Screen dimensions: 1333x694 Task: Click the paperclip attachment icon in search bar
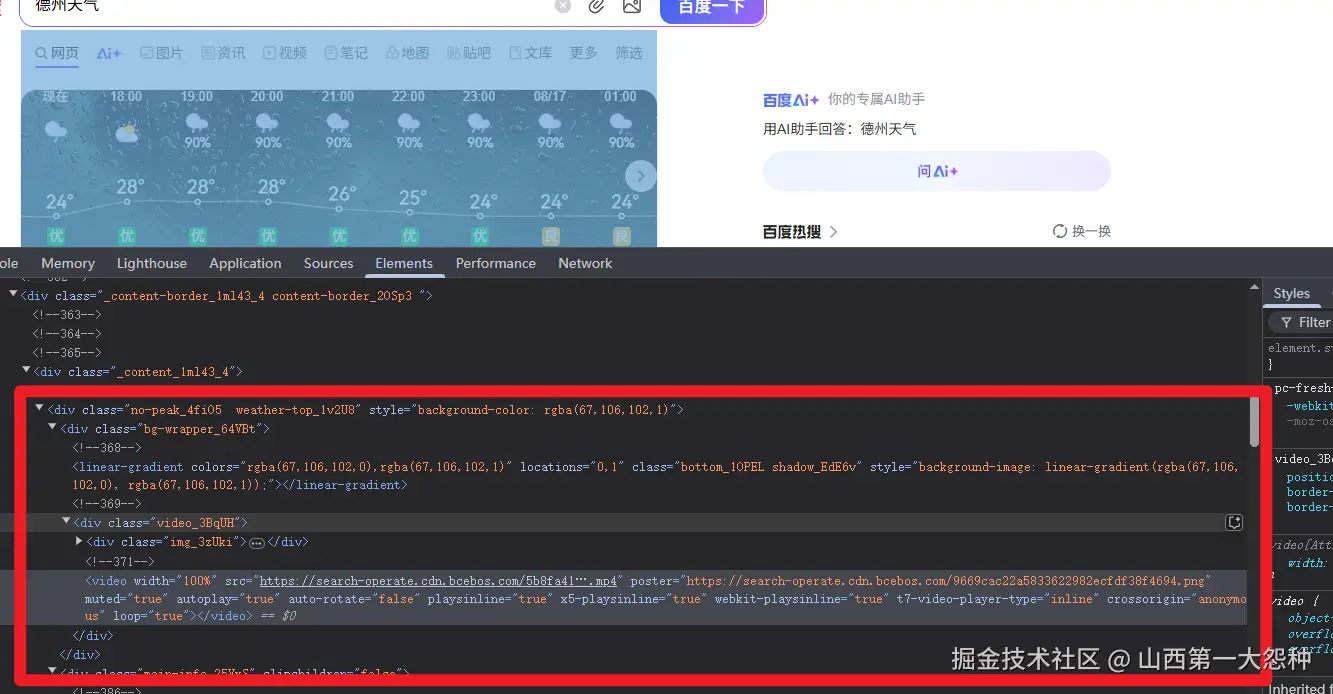[596, 6]
